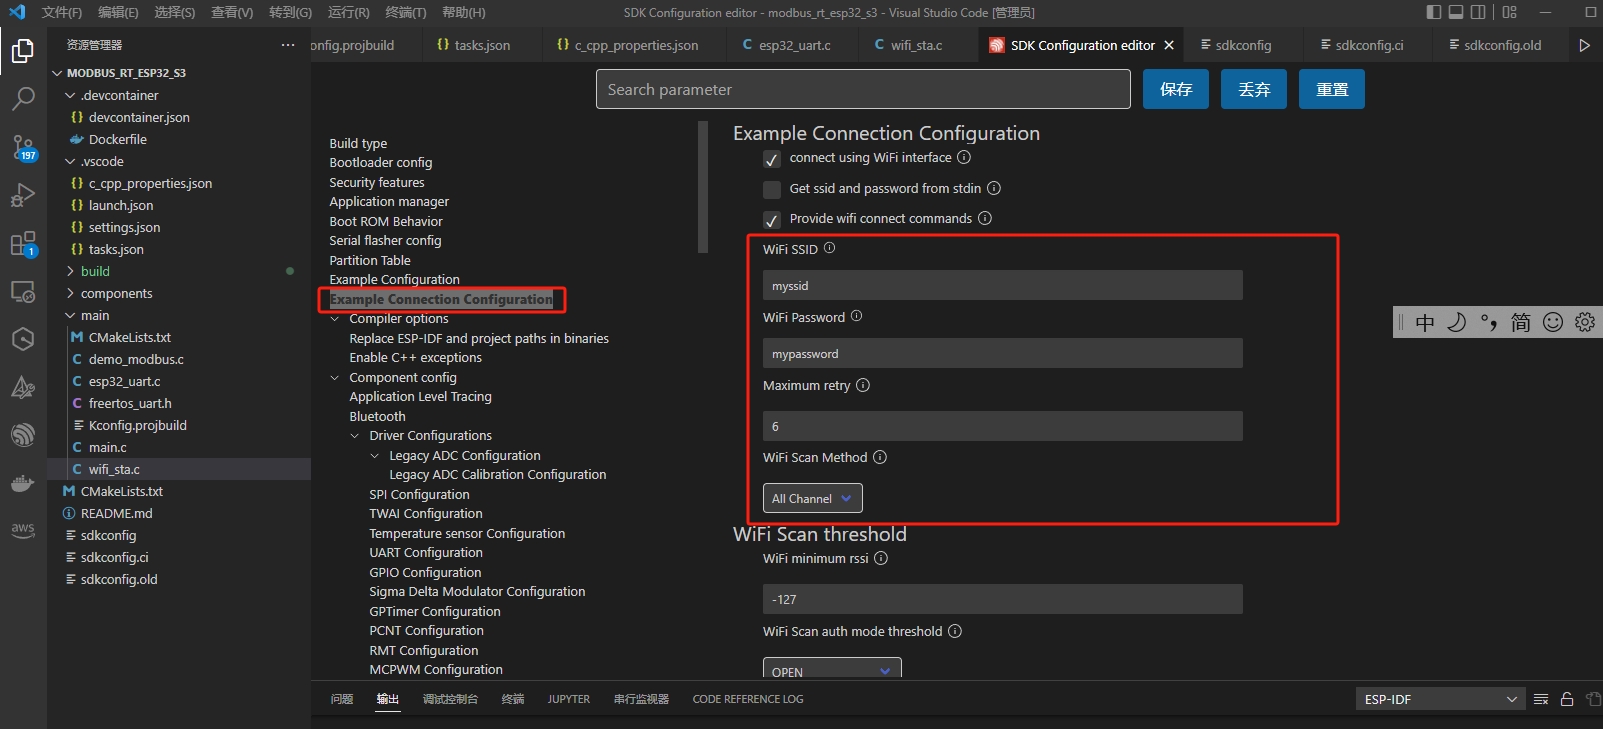Close the SDK Configuration editor tab

(1169, 45)
